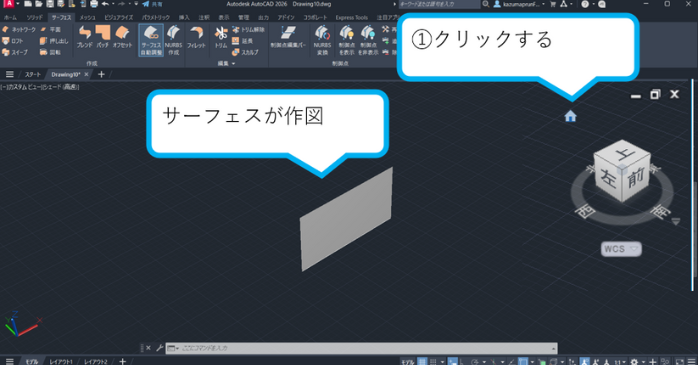Select the Extrude (押し出し) surface tool

(54, 41)
